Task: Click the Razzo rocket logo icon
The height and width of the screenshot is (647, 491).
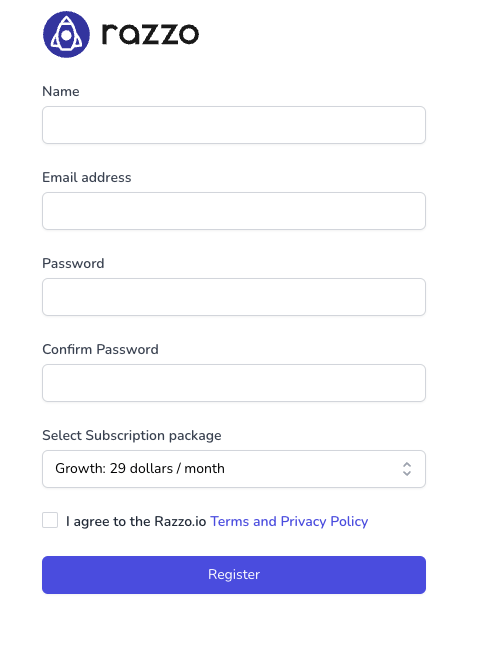Action: [x=66, y=34]
